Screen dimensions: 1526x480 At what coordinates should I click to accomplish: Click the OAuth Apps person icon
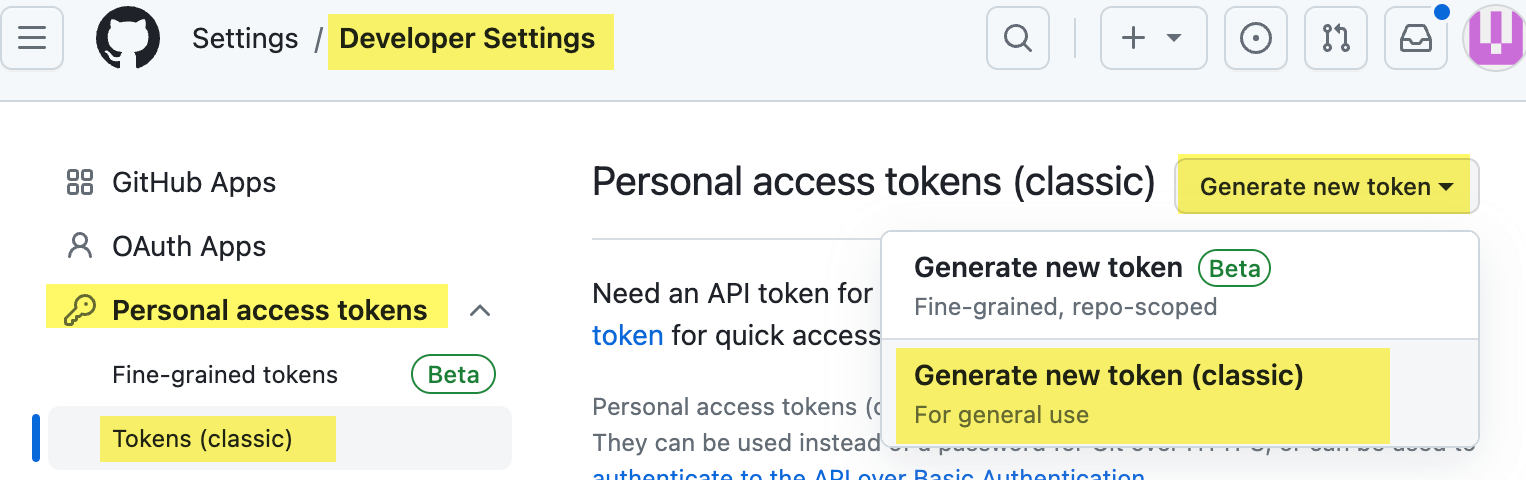pos(79,247)
